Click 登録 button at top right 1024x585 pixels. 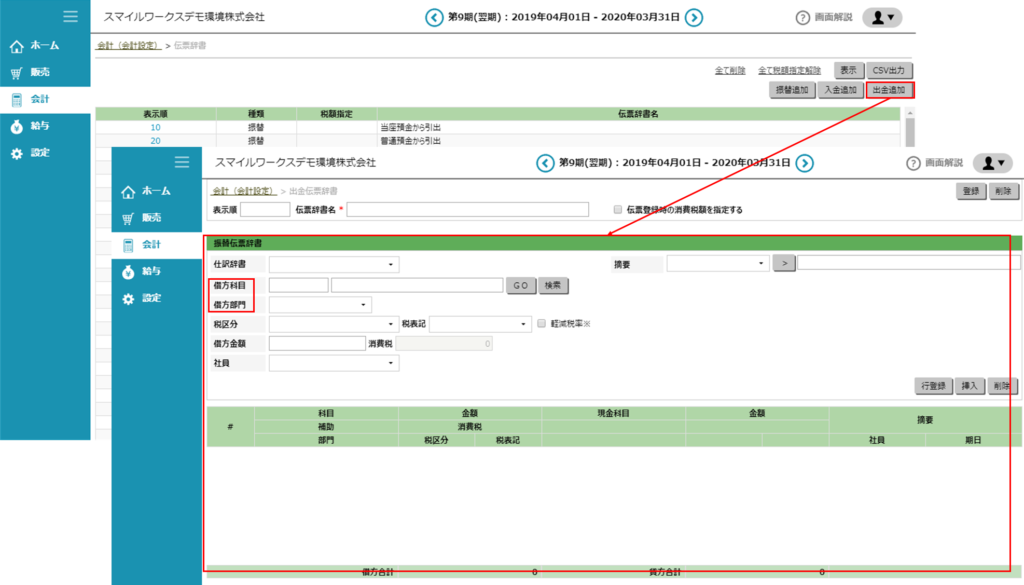click(x=971, y=191)
